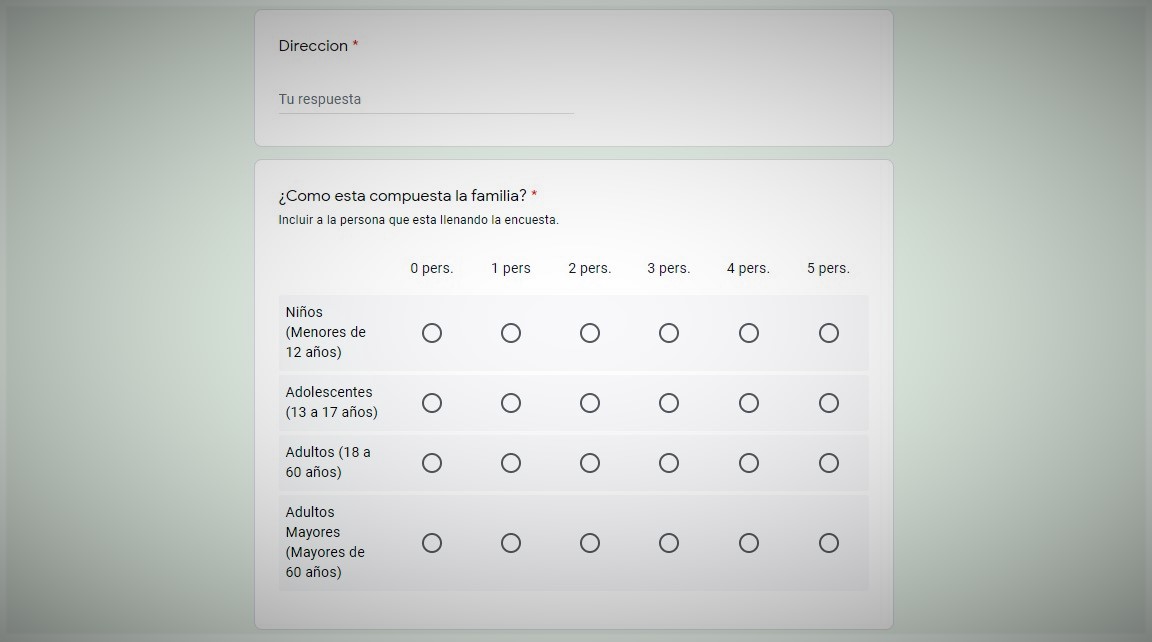Pick 3 pers. for Adultos Mayores row

(x=669, y=543)
